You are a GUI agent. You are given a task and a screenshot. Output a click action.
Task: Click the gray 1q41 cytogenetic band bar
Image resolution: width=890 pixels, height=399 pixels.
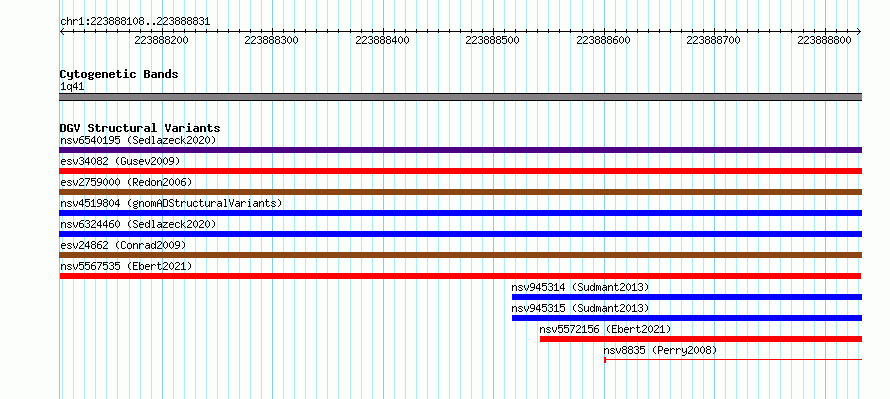[x=460, y=97]
